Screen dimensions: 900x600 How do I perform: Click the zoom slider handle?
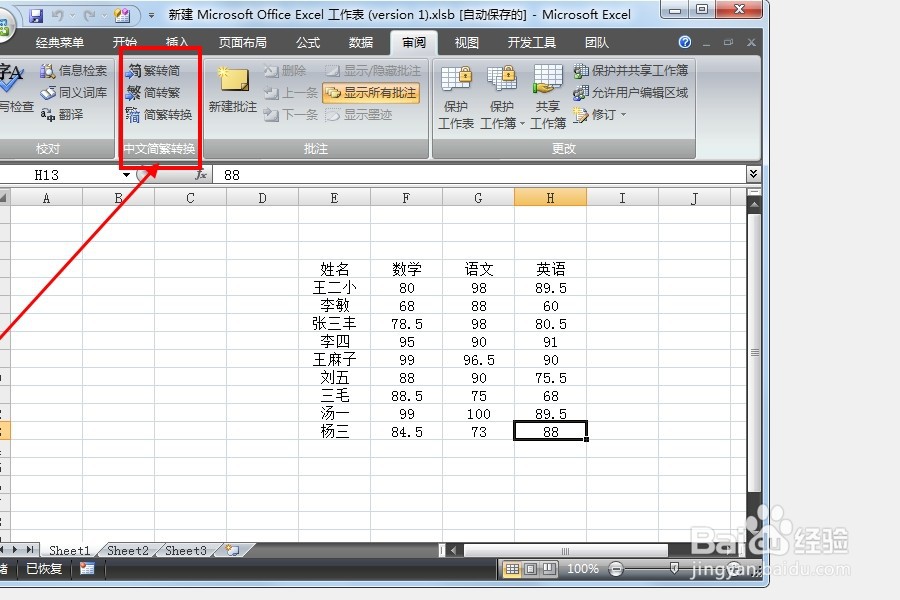pyautogui.click(x=674, y=568)
